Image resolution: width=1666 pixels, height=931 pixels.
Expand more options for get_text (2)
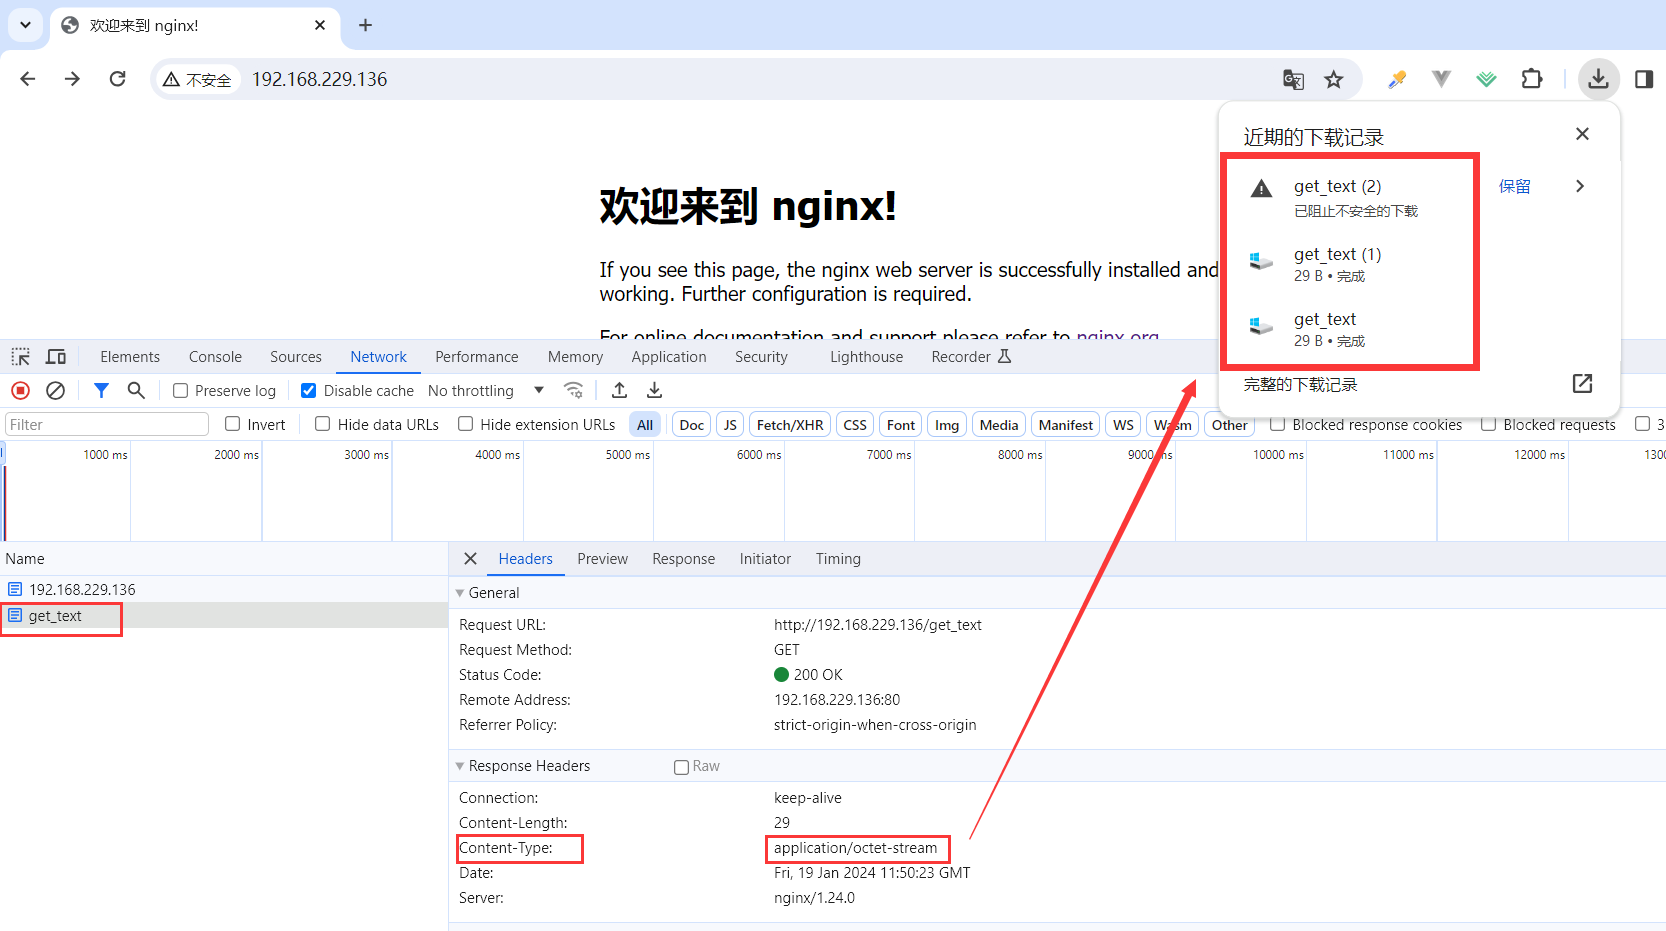point(1580,186)
